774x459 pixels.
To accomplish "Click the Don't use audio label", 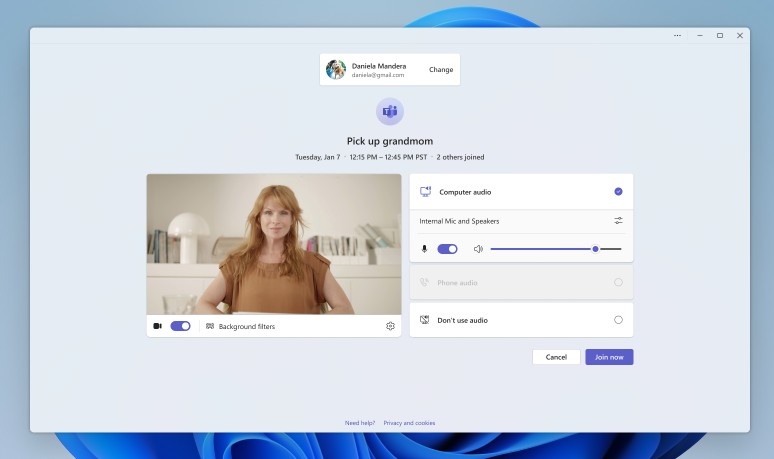I will pos(463,320).
